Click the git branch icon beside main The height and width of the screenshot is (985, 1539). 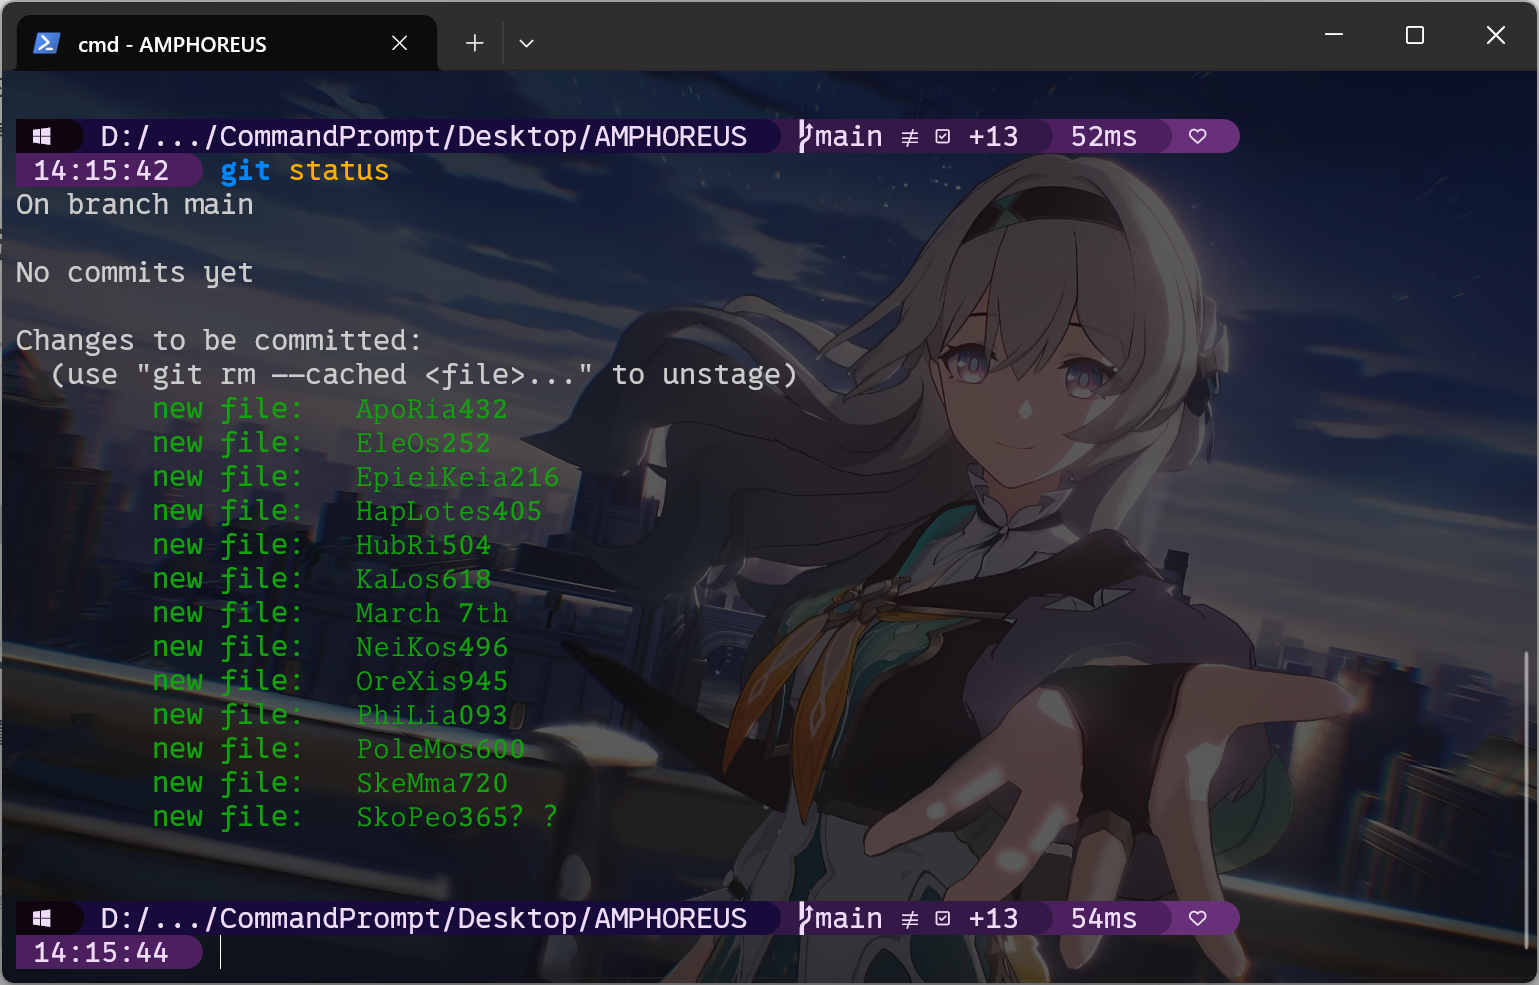pos(804,136)
